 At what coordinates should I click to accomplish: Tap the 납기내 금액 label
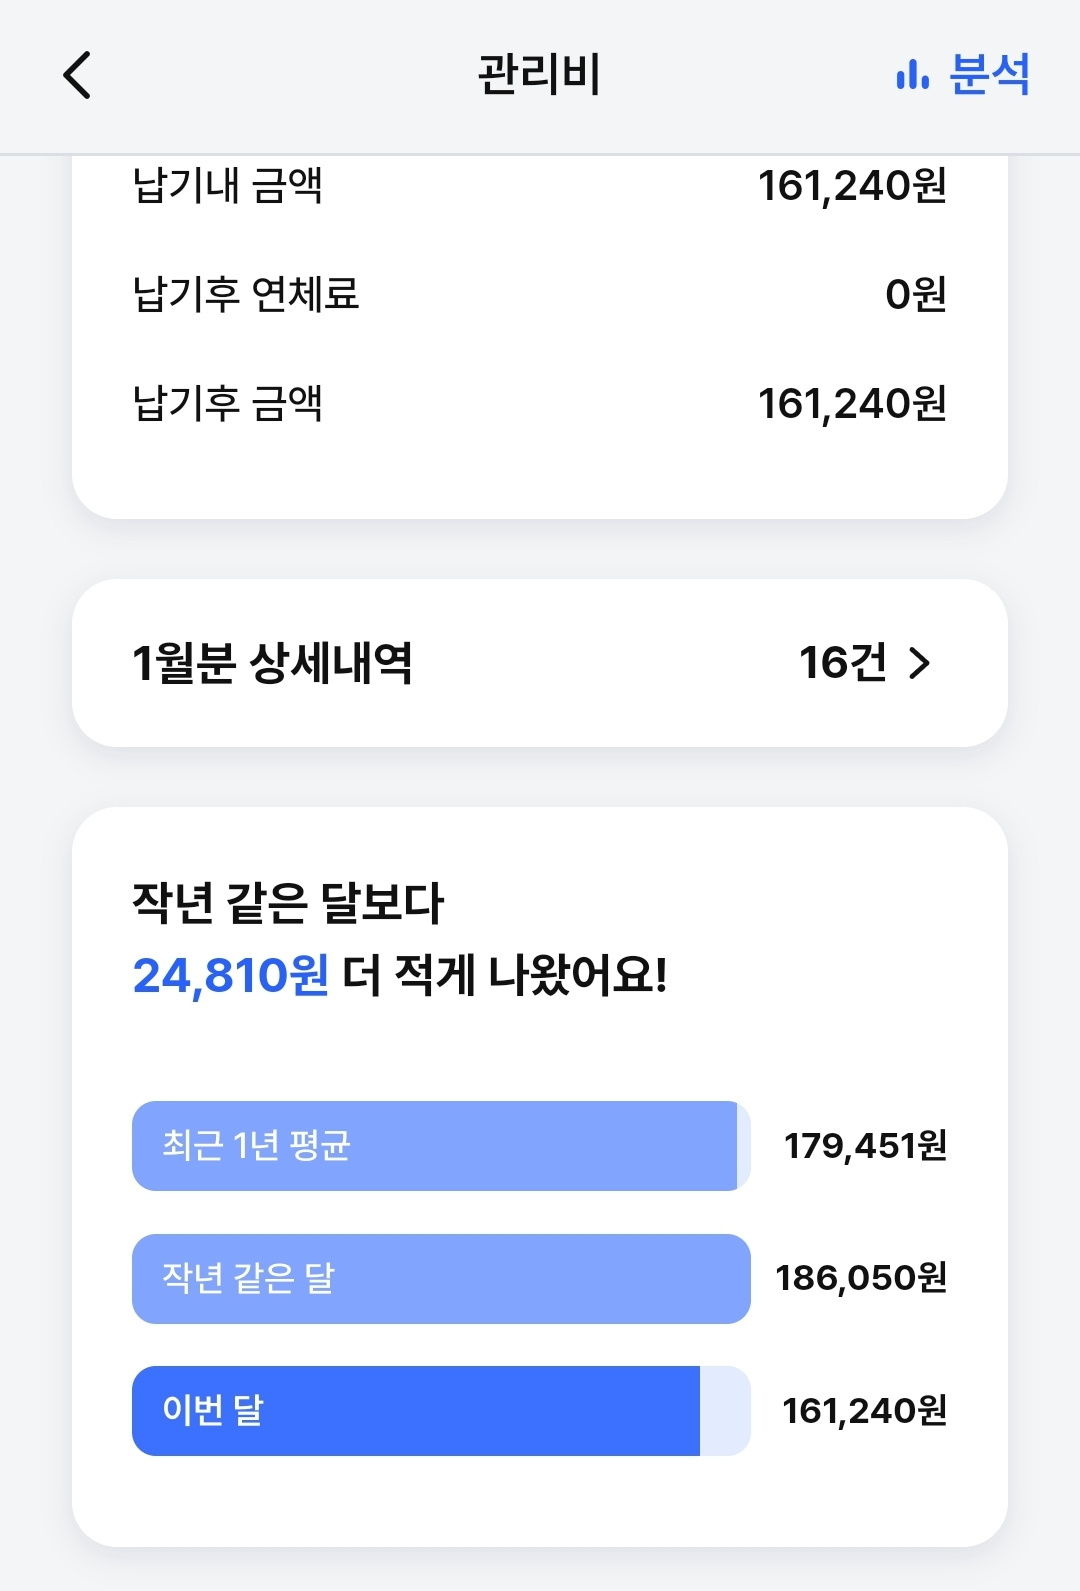[x=228, y=186]
